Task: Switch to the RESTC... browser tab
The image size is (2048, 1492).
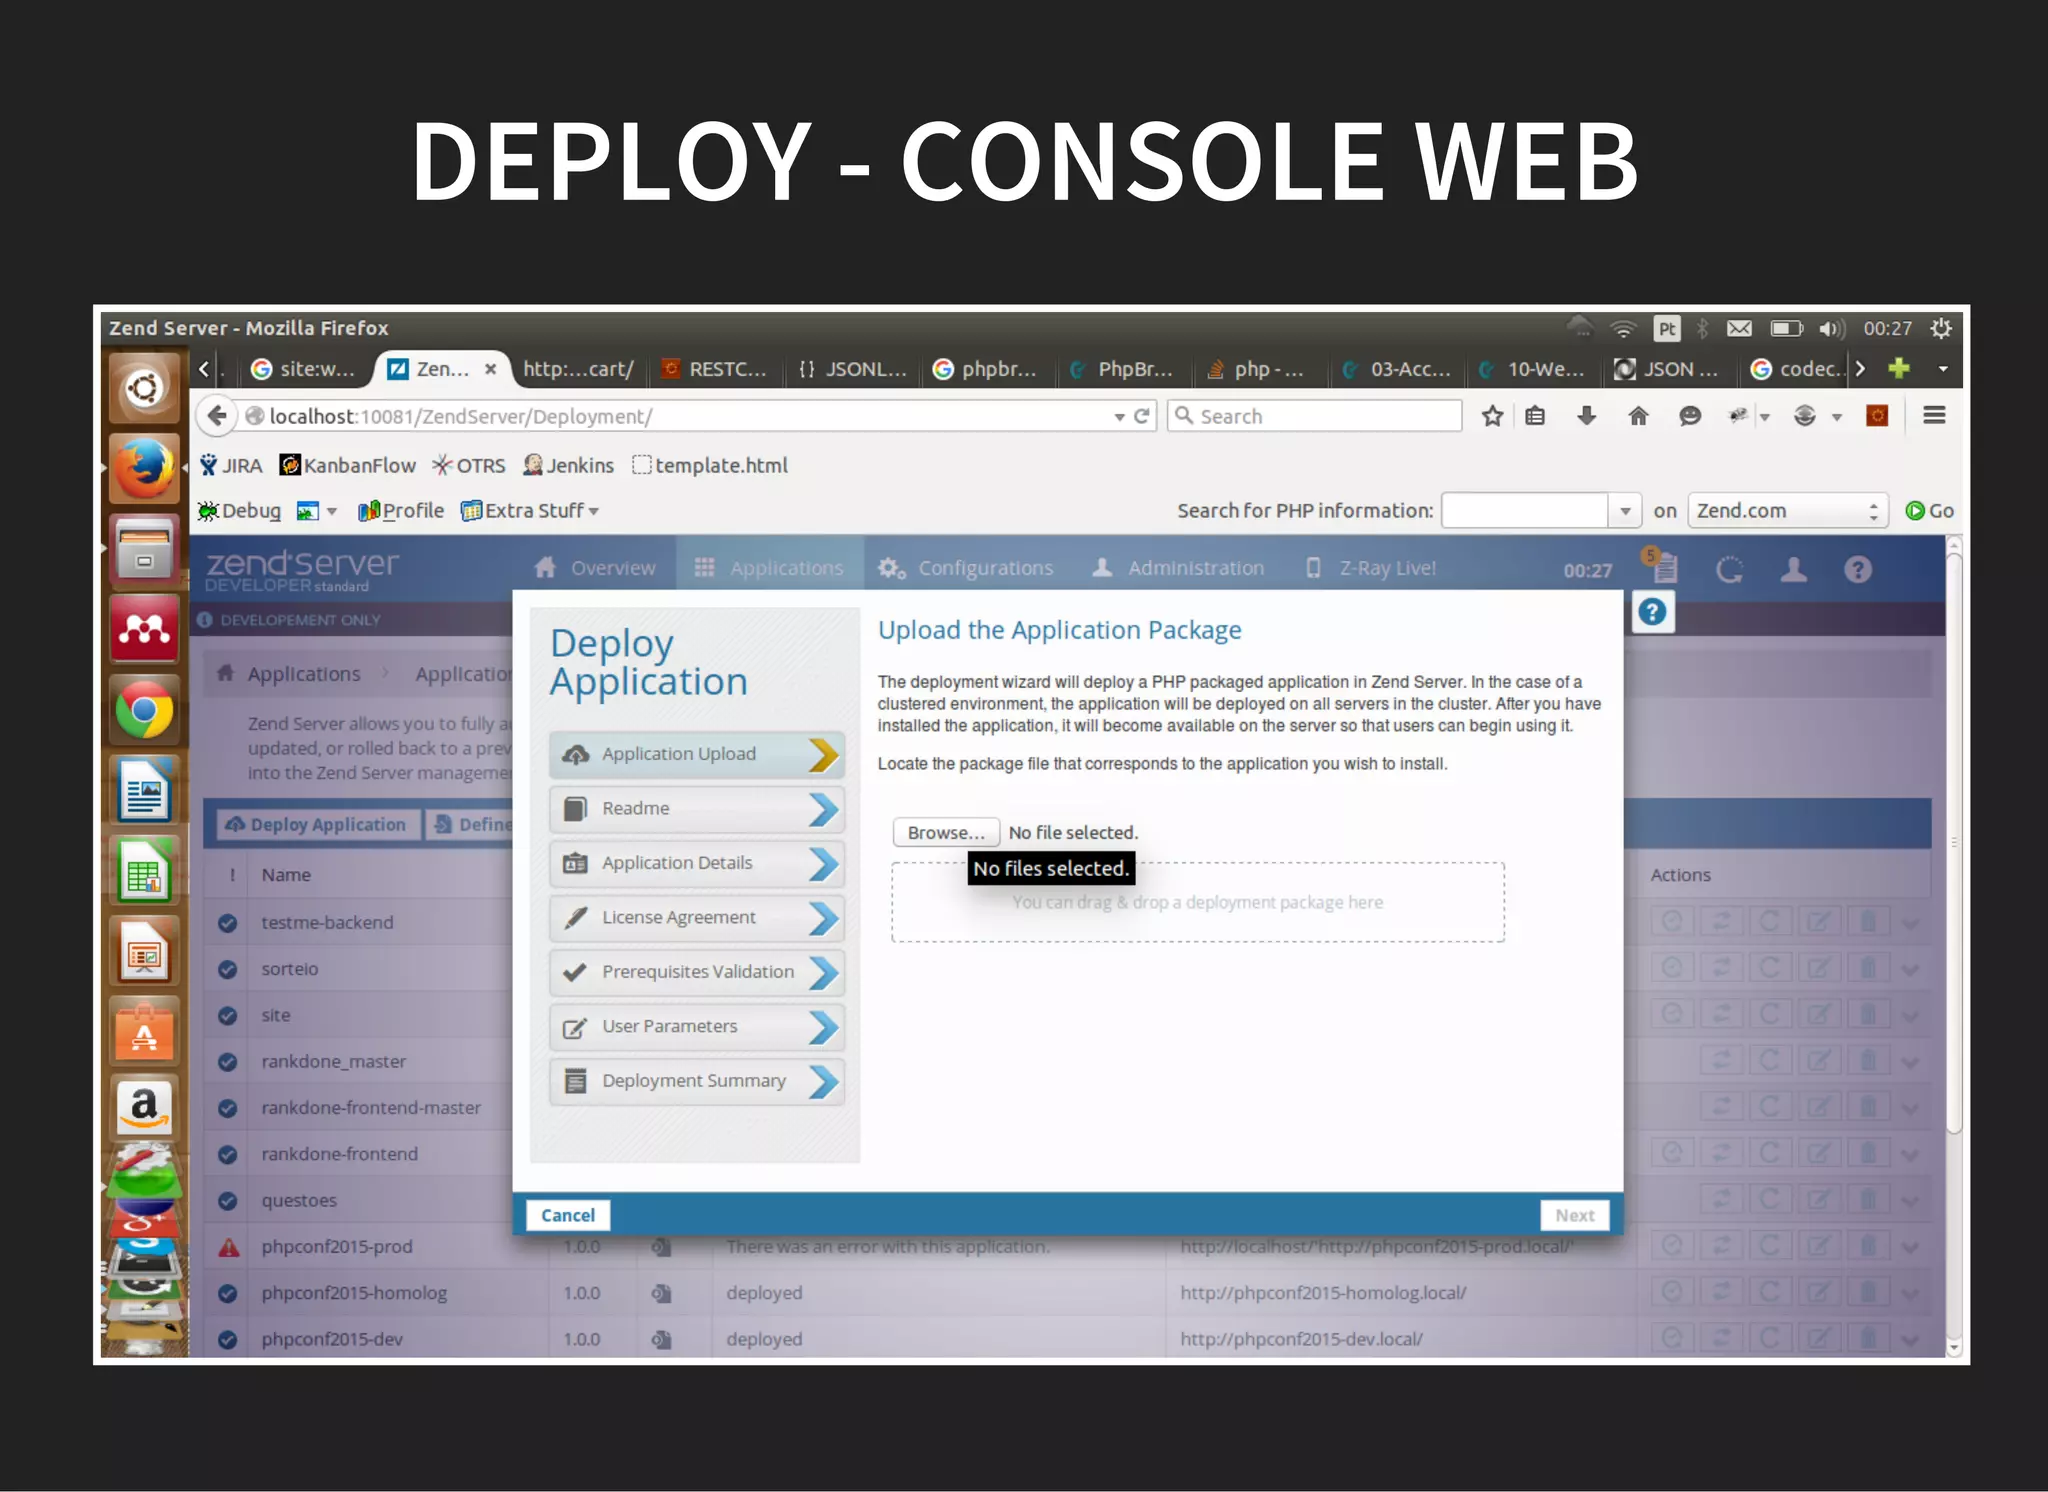Action: pyautogui.click(x=716, y=369)
